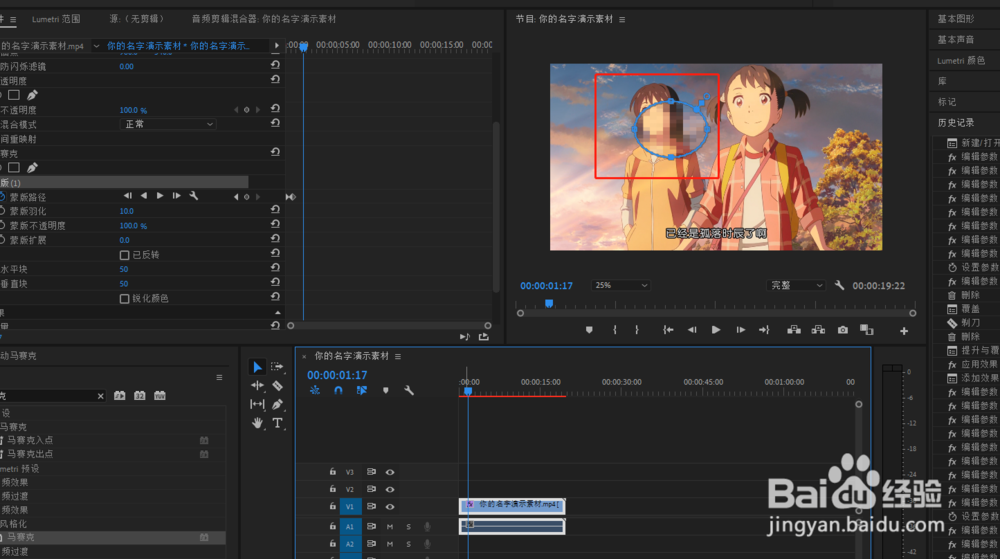1000x559 pixels.
Task: Solo the A2 audio track
Action: 409,544
